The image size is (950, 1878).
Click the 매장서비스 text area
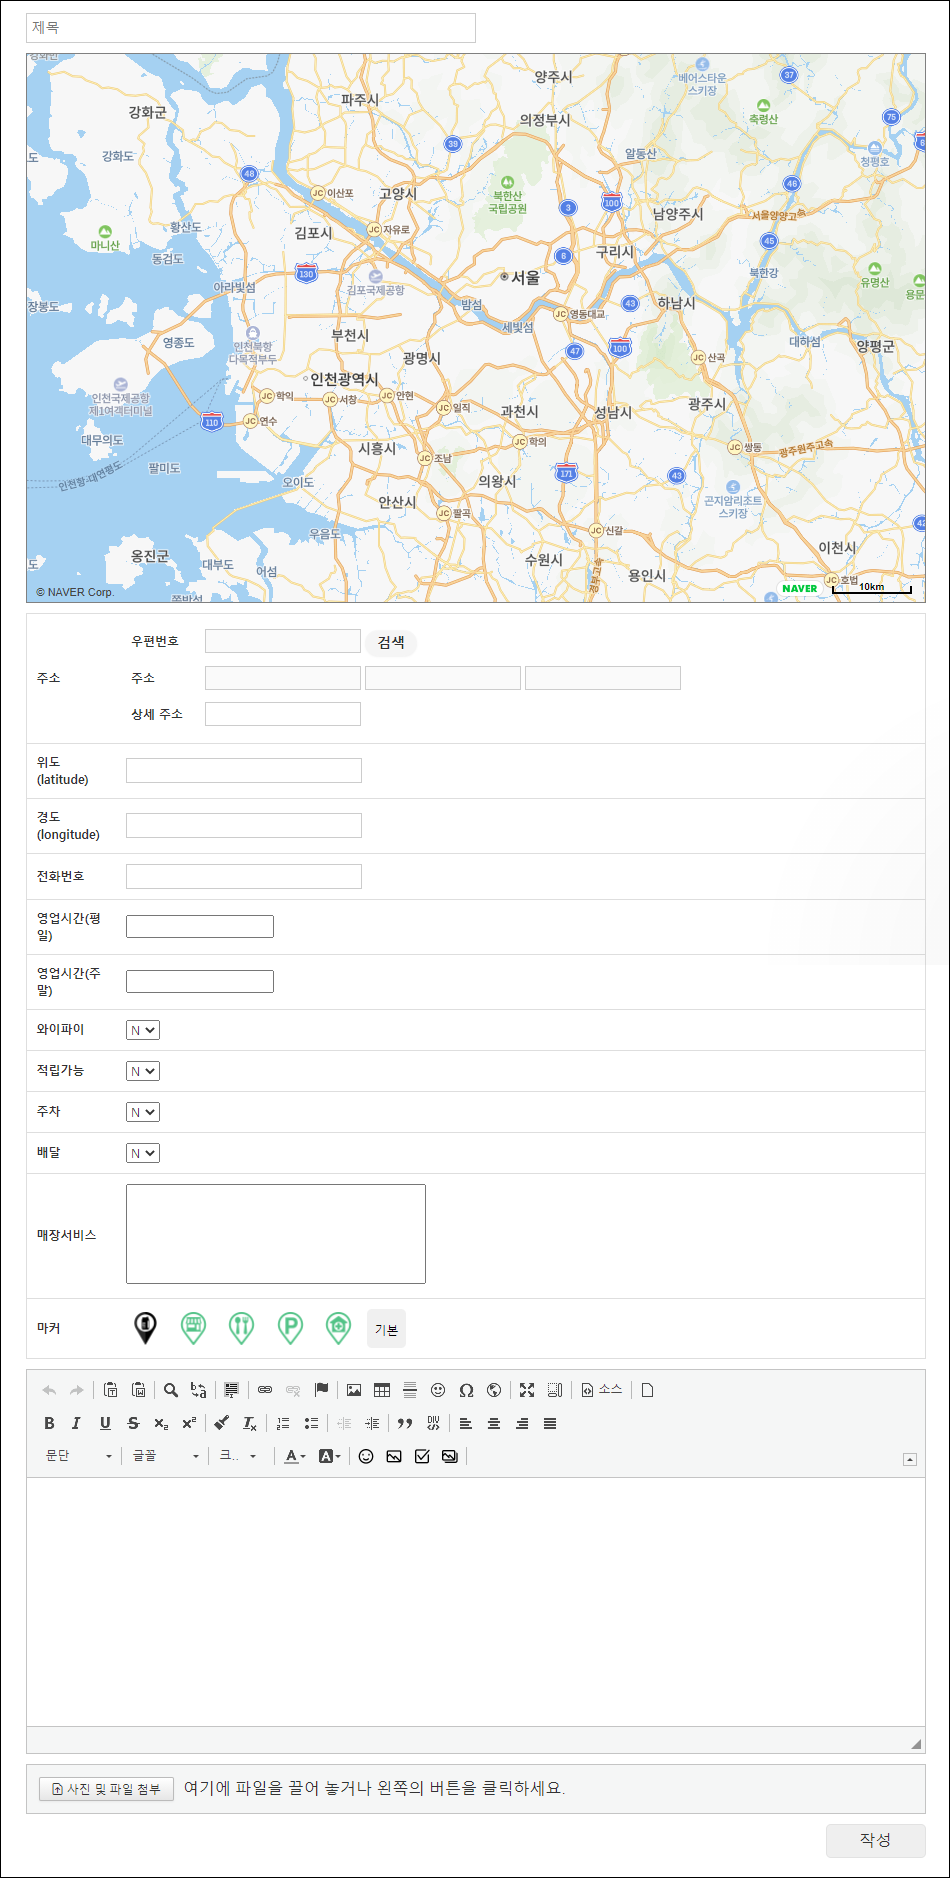(276, 1234)
